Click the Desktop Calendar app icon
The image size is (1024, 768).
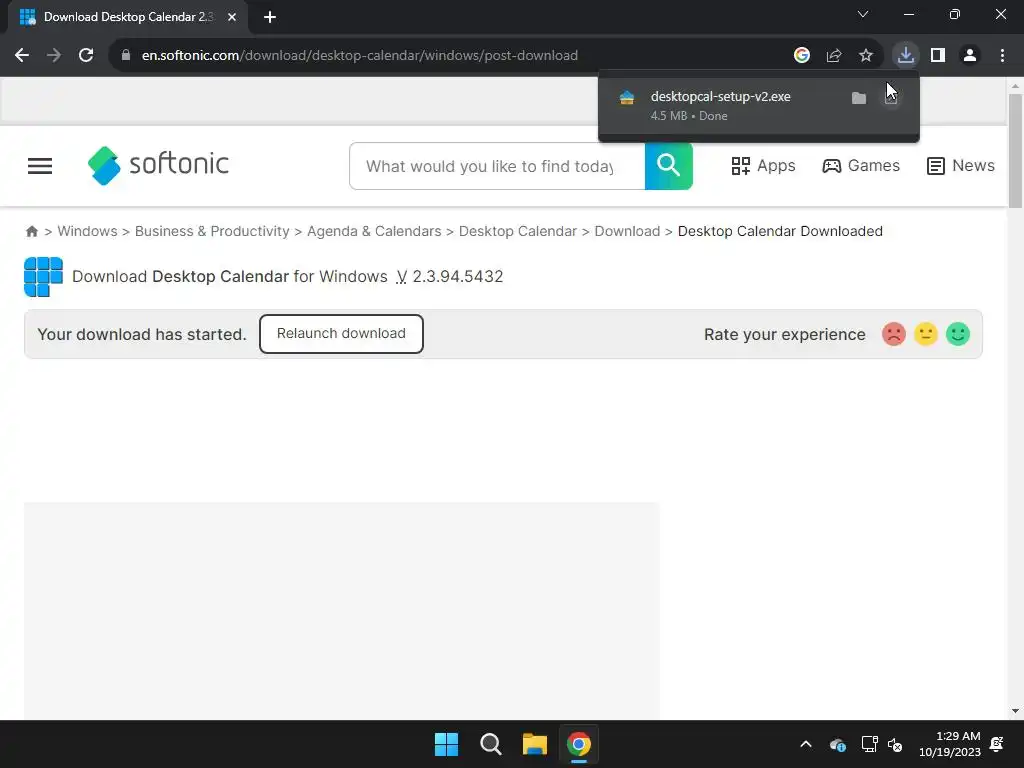click(43, 277)
